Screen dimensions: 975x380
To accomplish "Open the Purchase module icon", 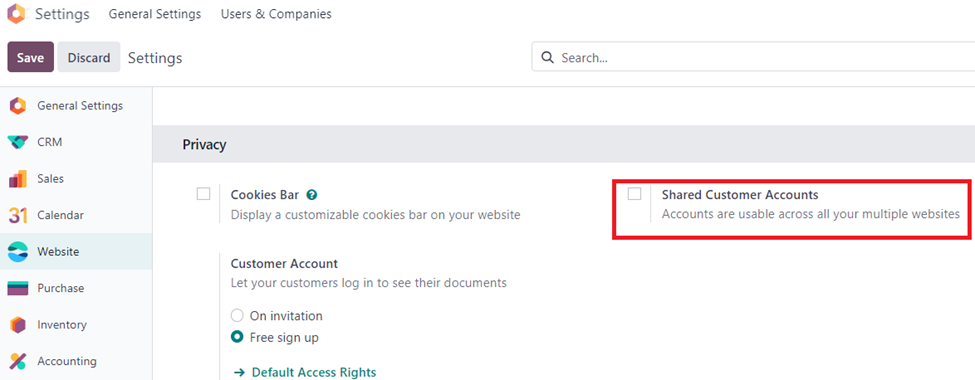I will 17,288.
